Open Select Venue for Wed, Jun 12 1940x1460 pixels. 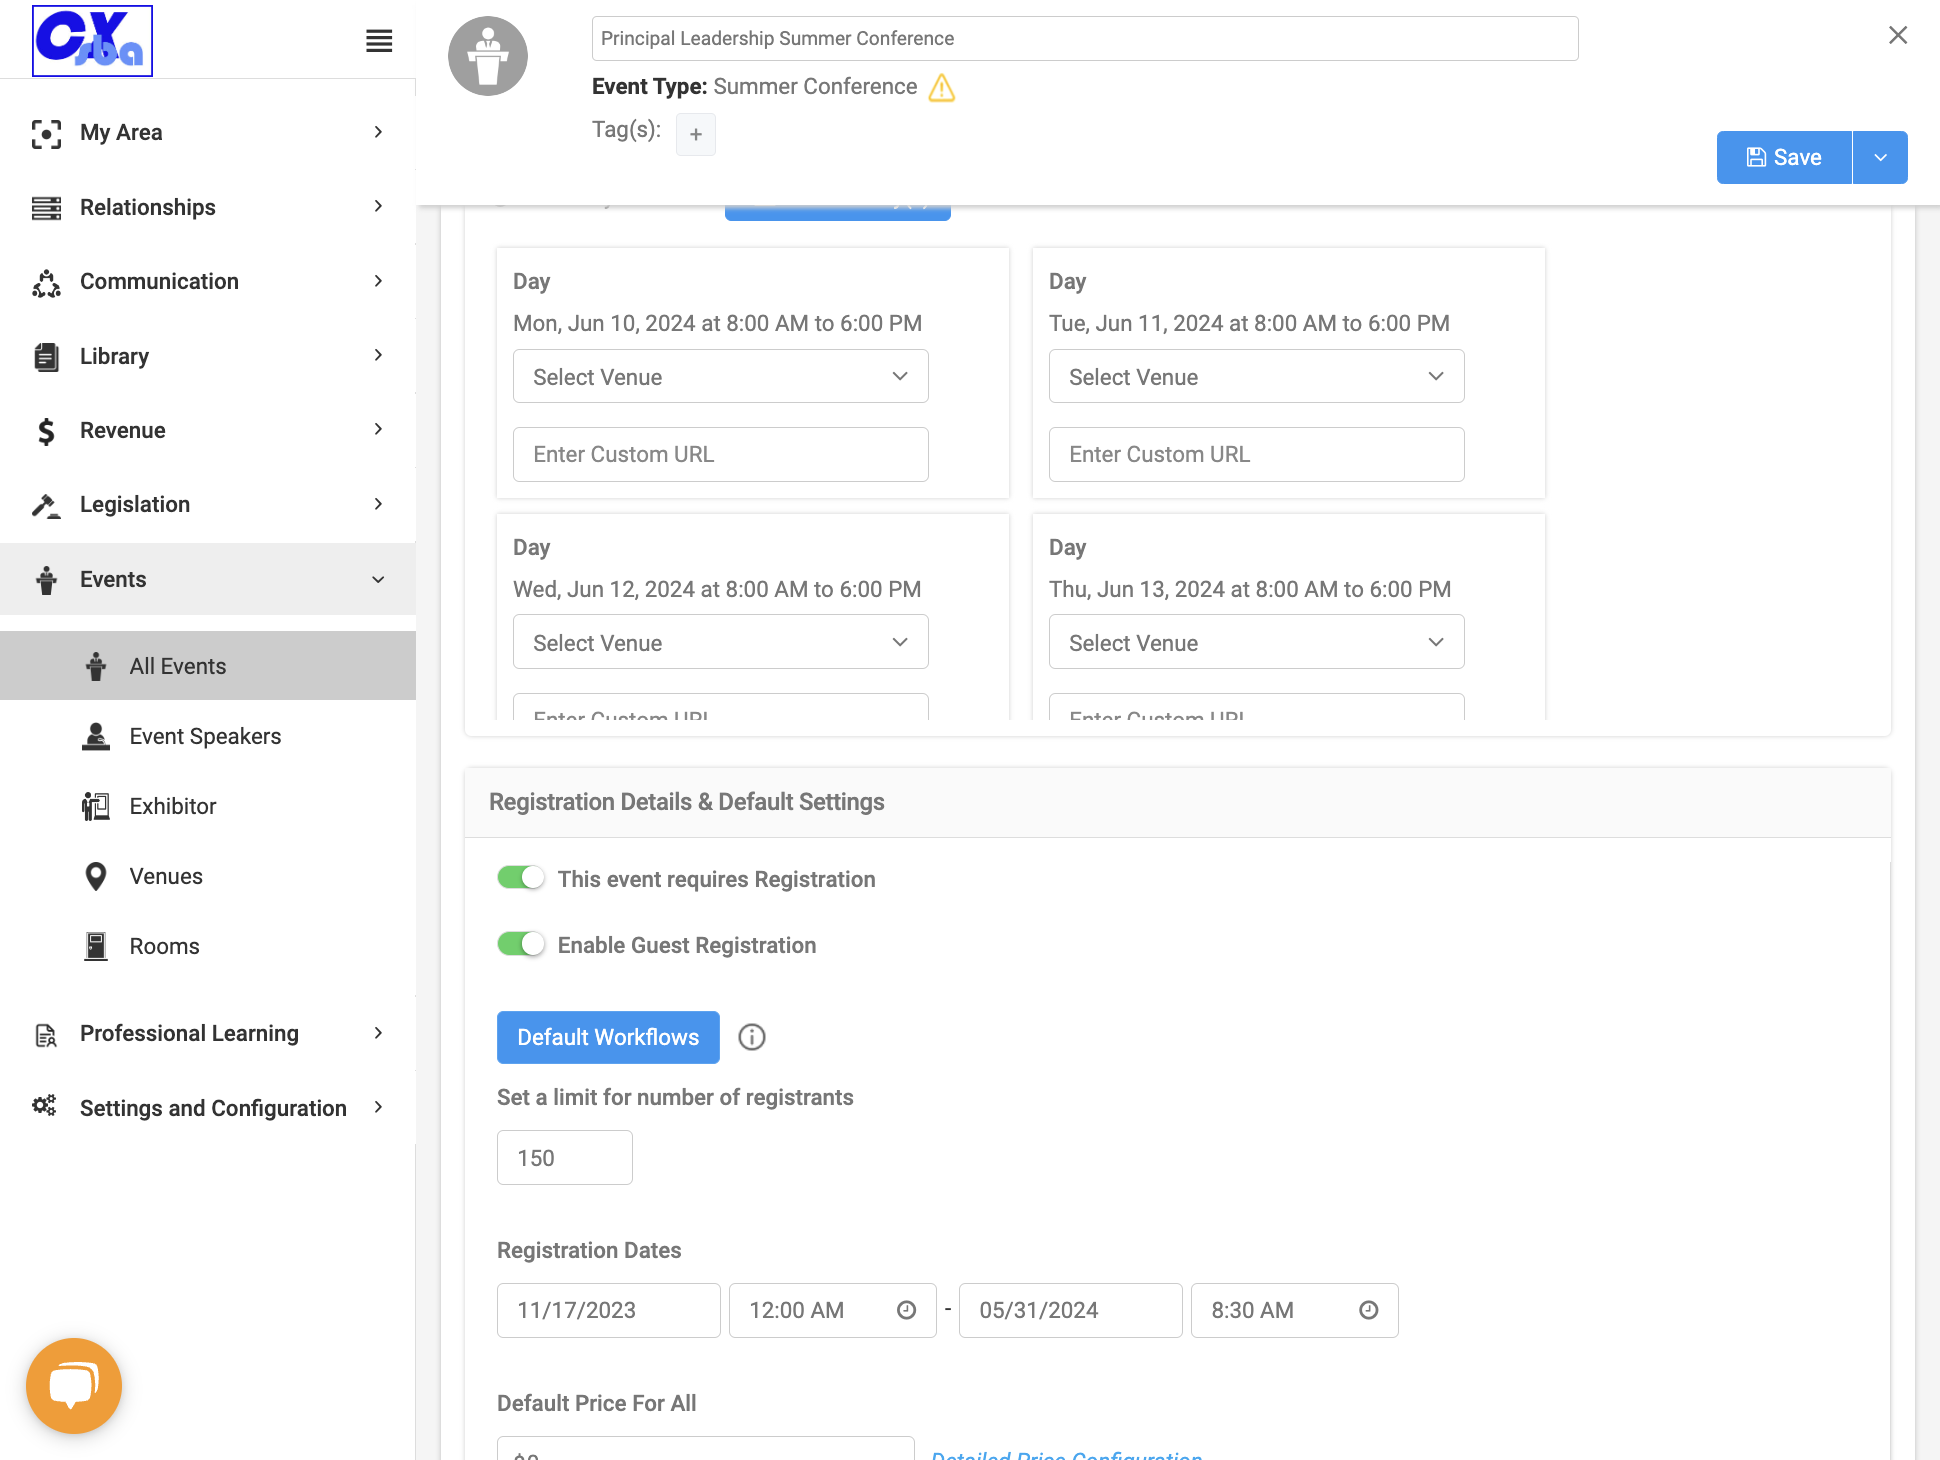720,642
